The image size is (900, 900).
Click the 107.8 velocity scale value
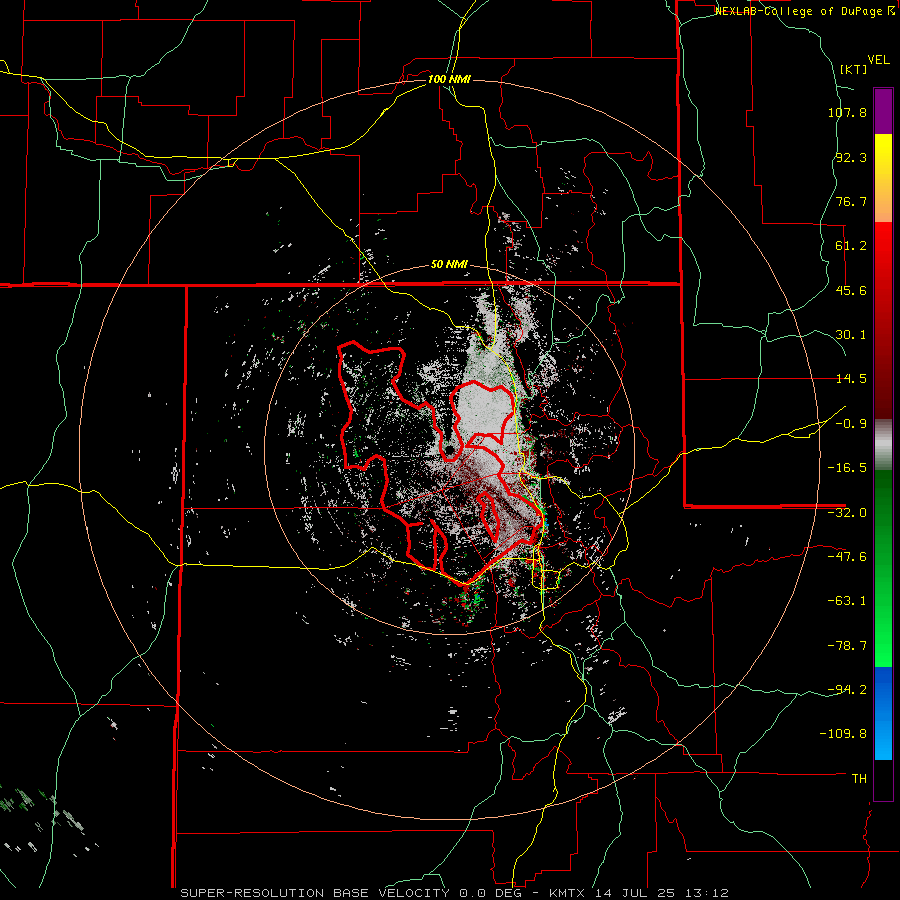(847, 112)
